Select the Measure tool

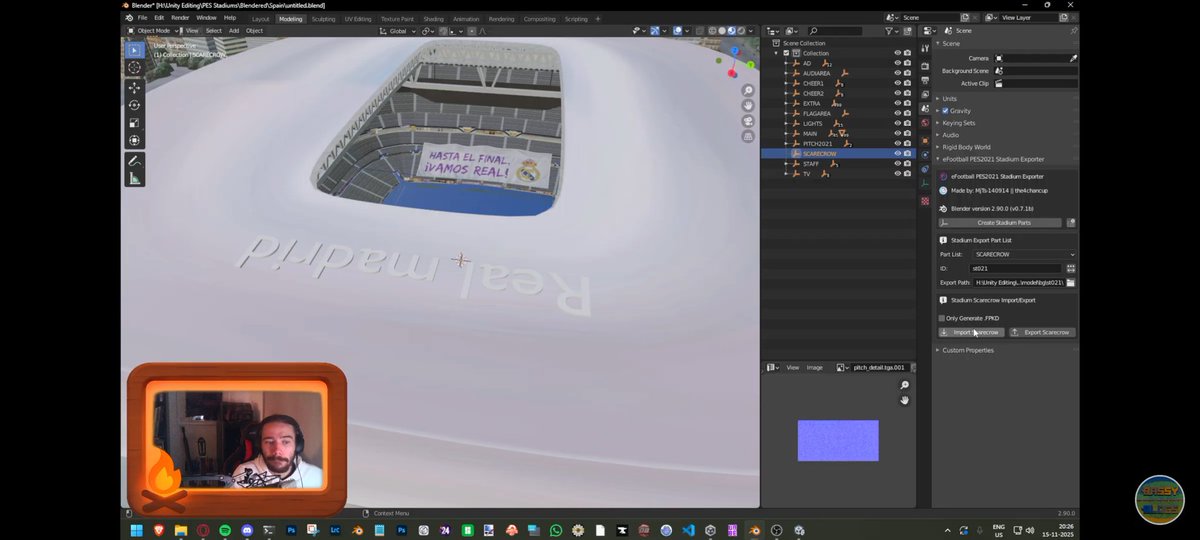click(134, 179)
